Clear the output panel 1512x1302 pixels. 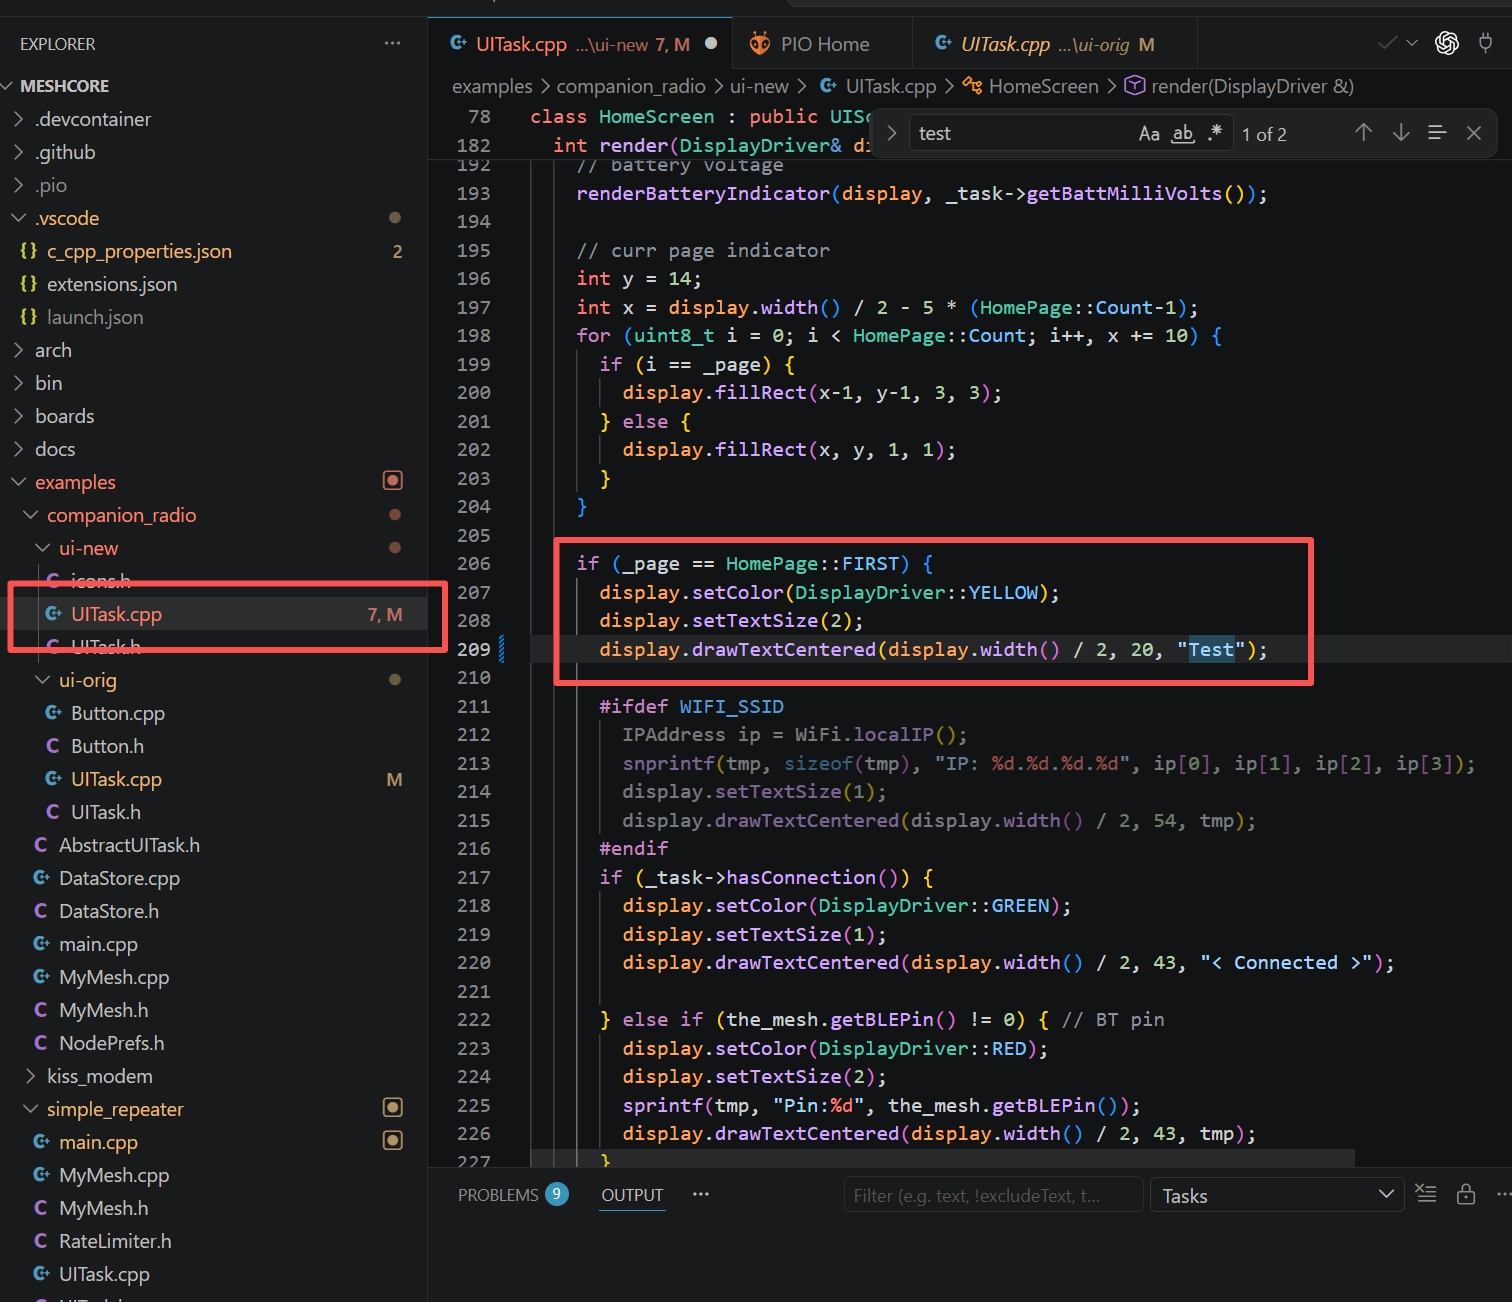[x=1426, y=1194]
